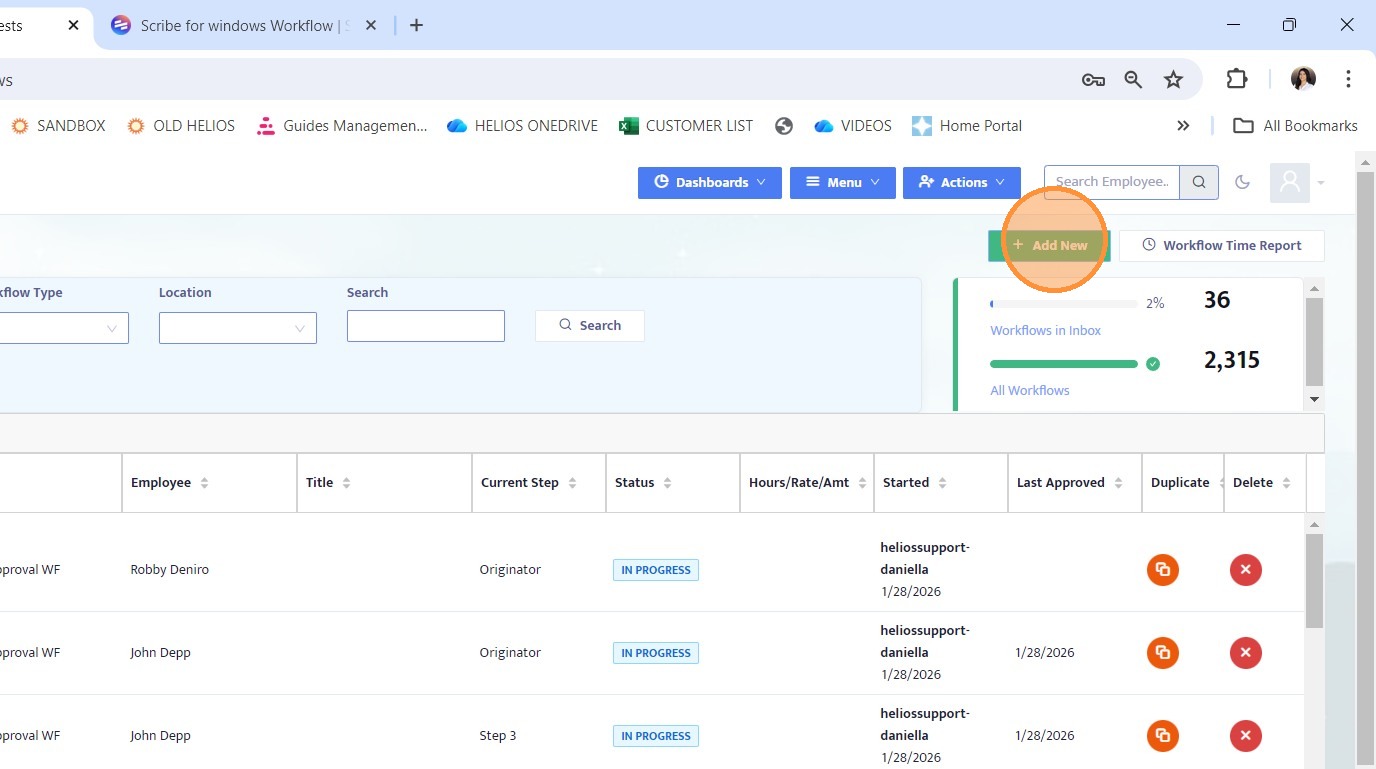Toggle dark mode with the moon icon

(1243, 182)
